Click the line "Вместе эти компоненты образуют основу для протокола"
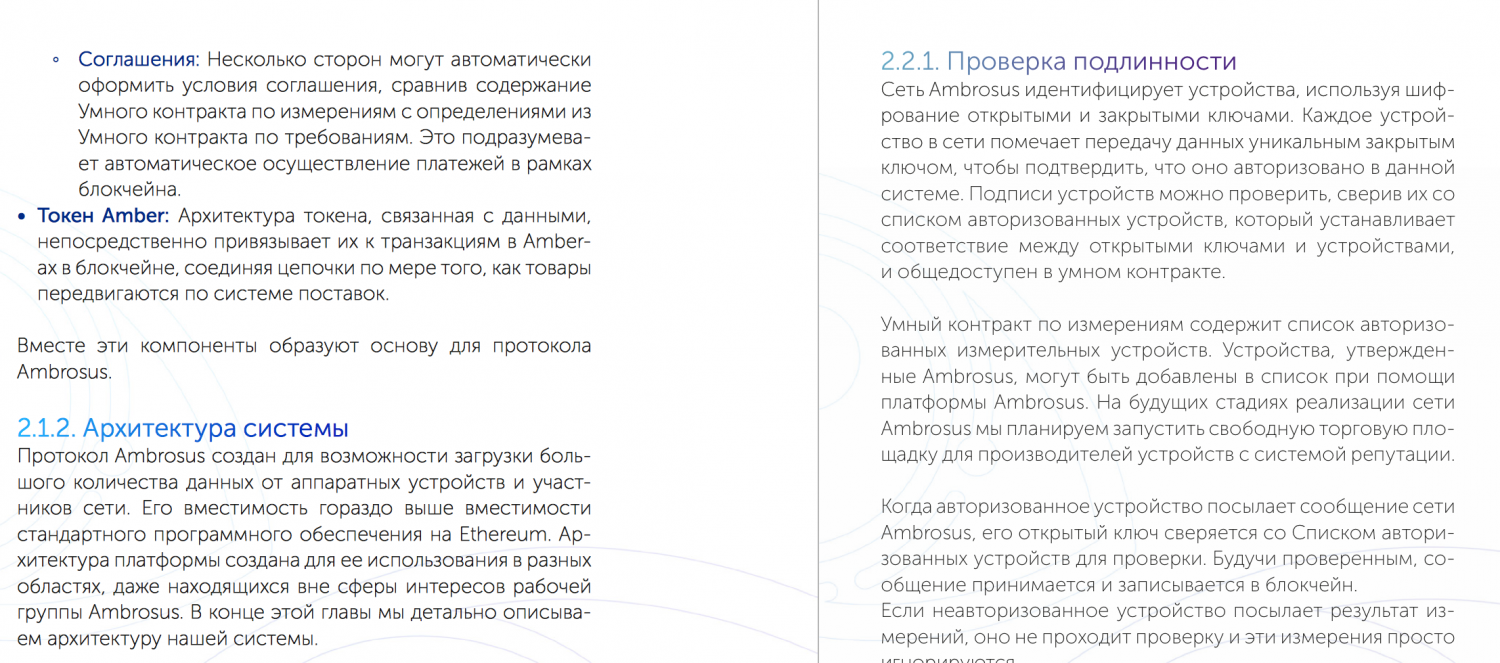Screen dimensions: 1500x663 (x=304, y=346)
